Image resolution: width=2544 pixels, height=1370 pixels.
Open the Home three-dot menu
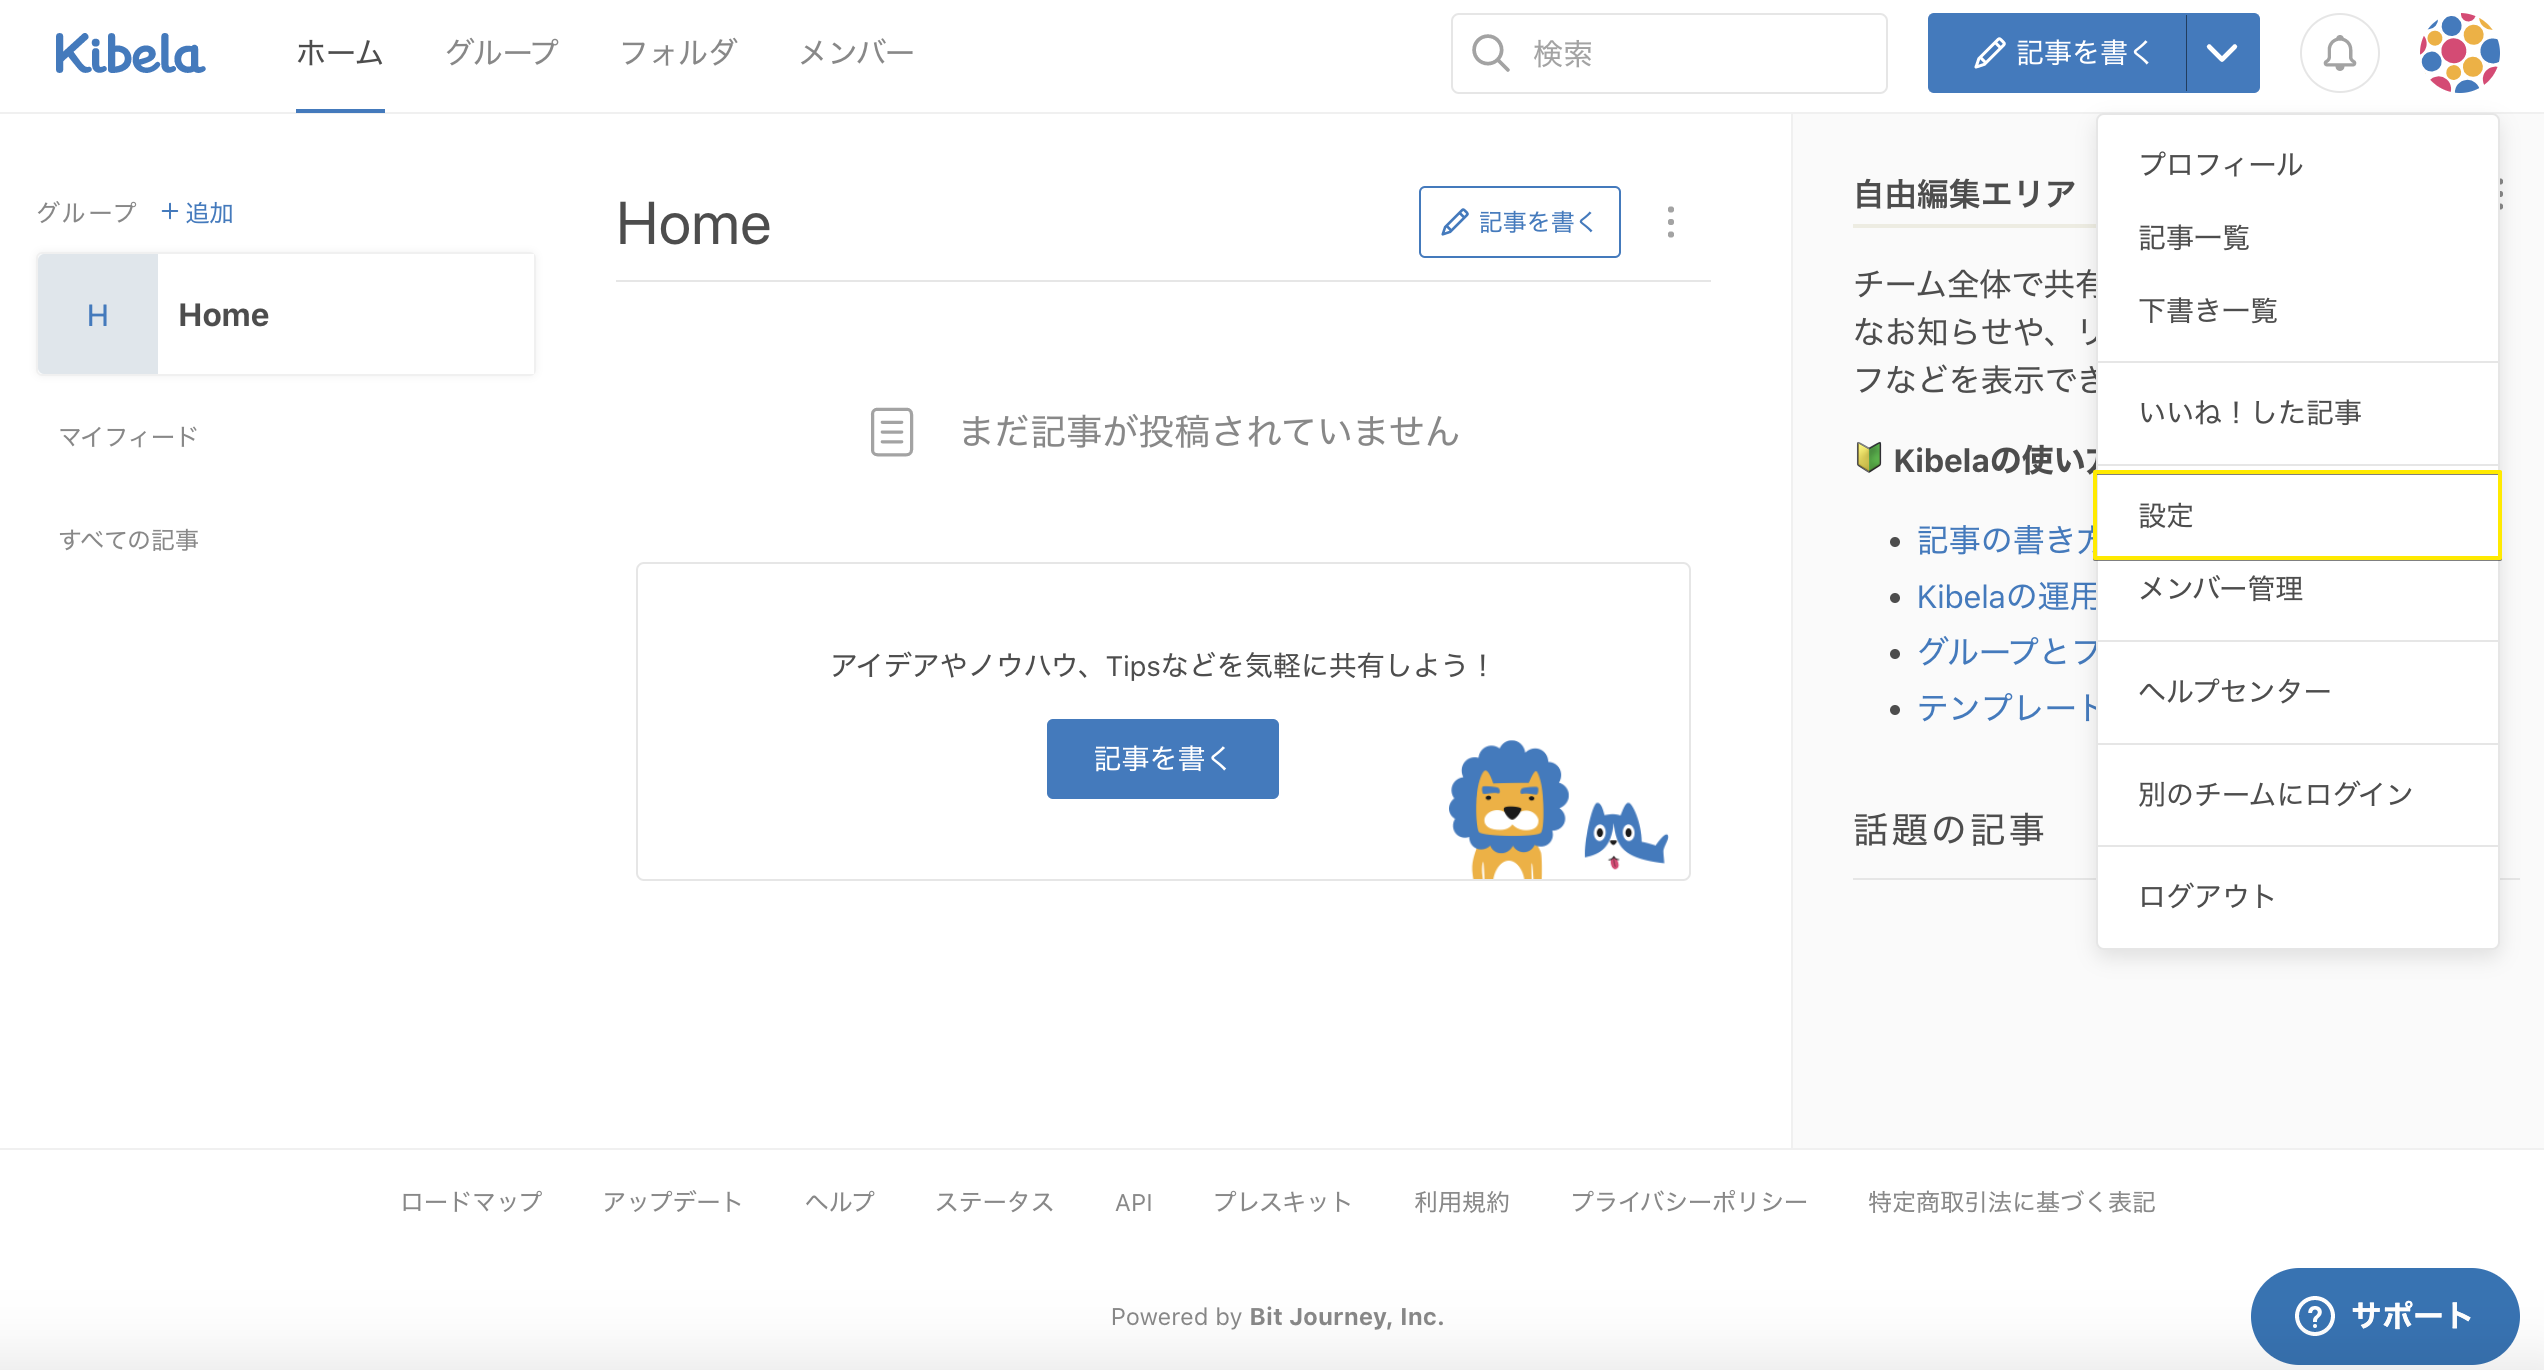click(x=1670, y=222)
